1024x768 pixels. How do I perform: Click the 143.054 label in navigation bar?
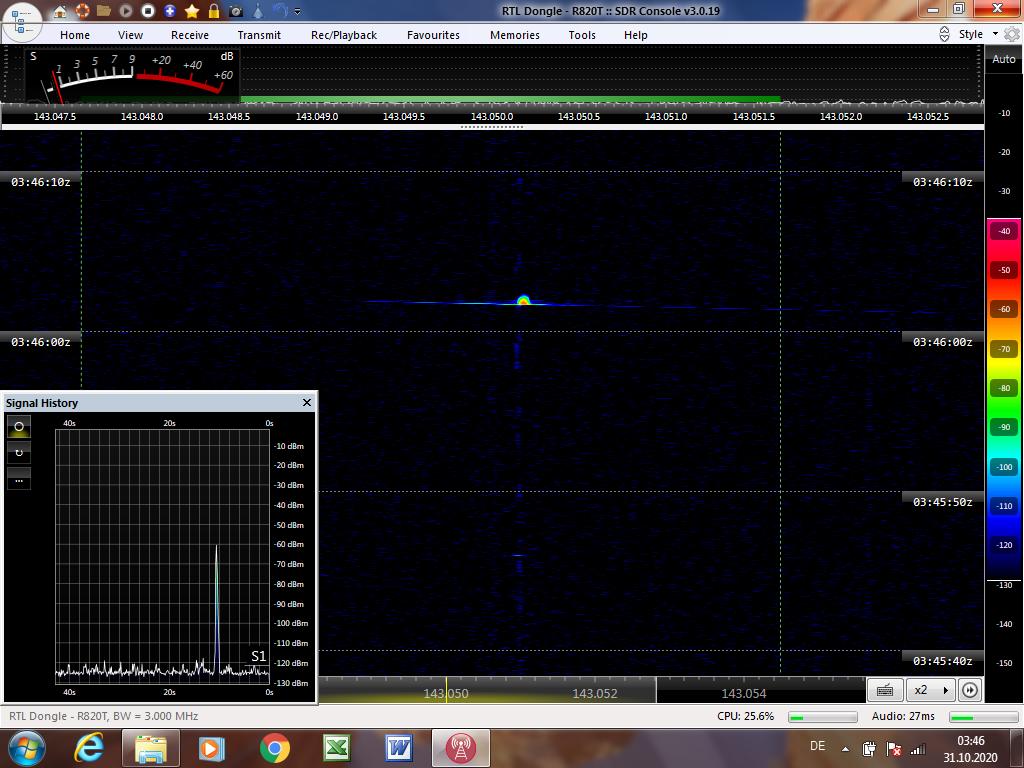click(744, 694)
